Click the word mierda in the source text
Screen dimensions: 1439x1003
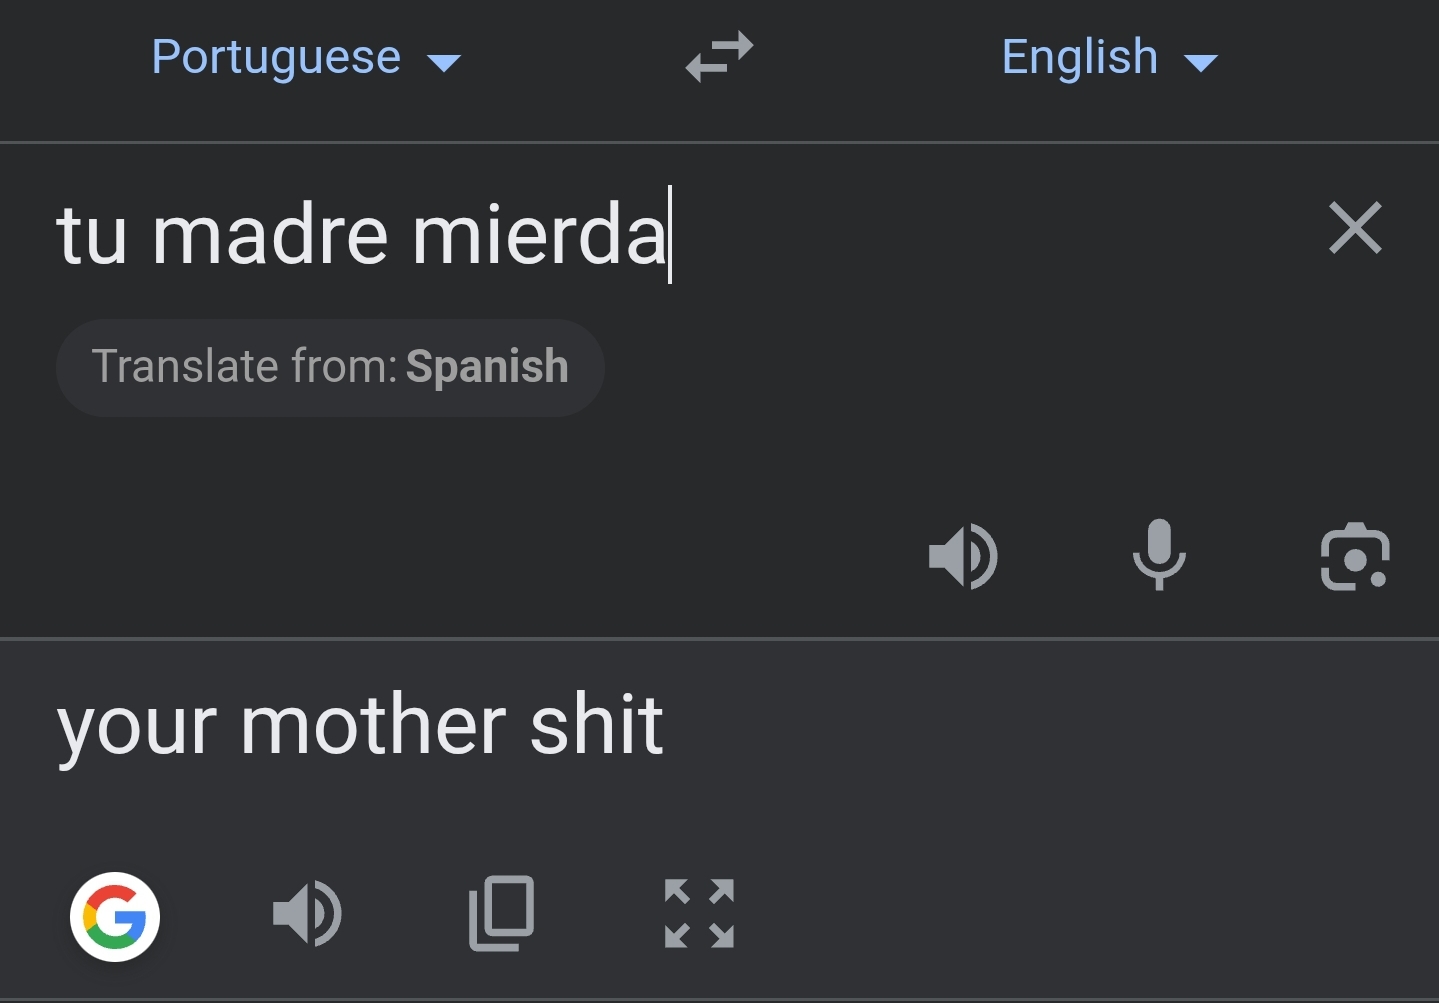(x=538, y=236)
